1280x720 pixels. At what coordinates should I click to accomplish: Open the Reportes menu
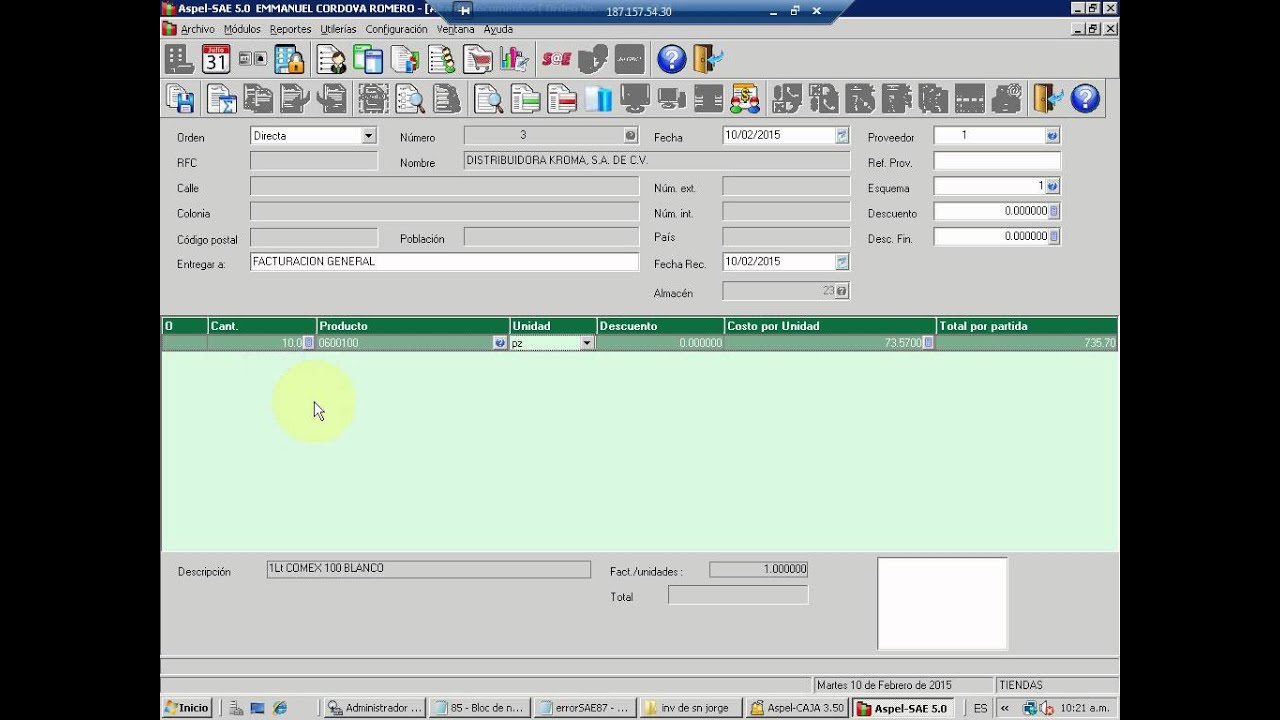pos(290,29)
